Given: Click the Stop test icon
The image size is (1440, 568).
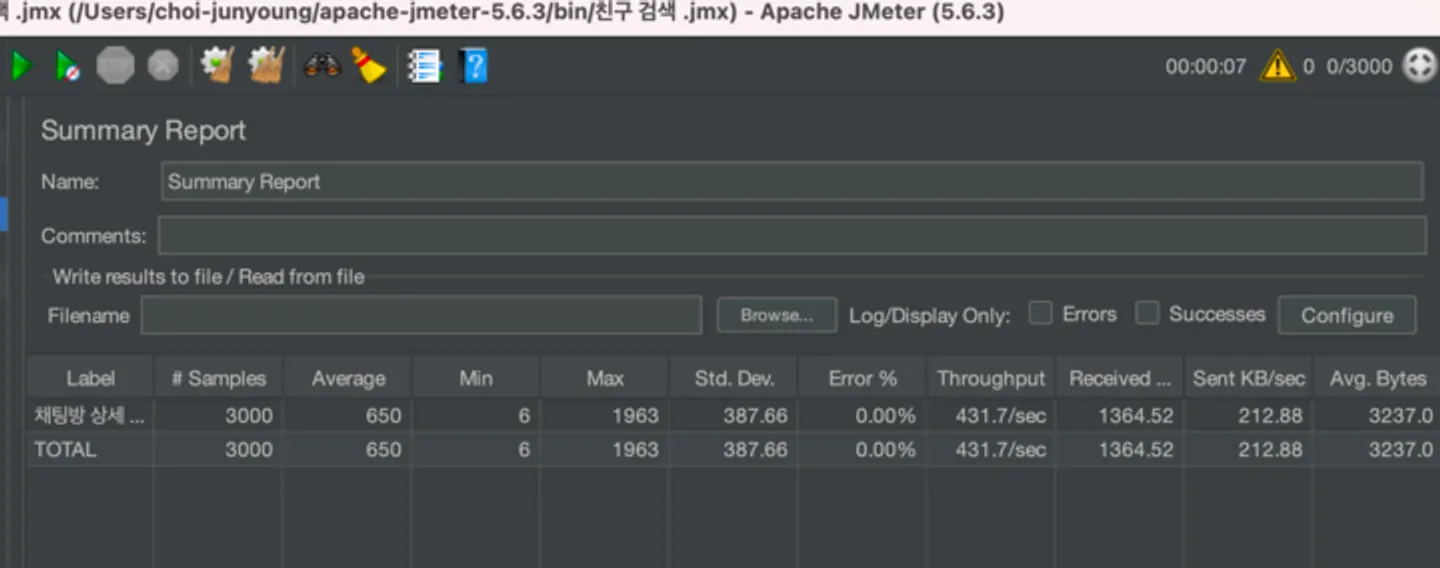Looking at the screenshot, I should [115, 67].
